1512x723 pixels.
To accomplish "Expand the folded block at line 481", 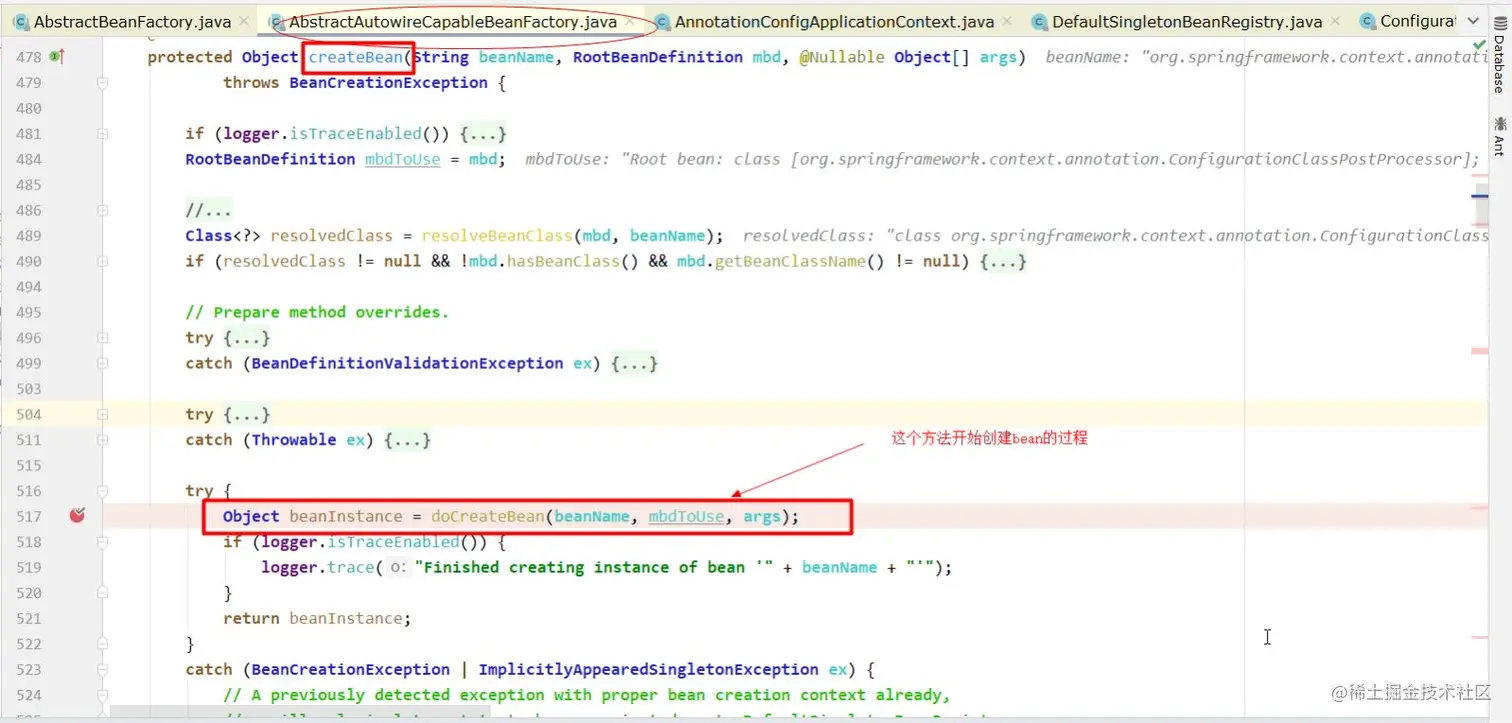I will coord(102,133).
